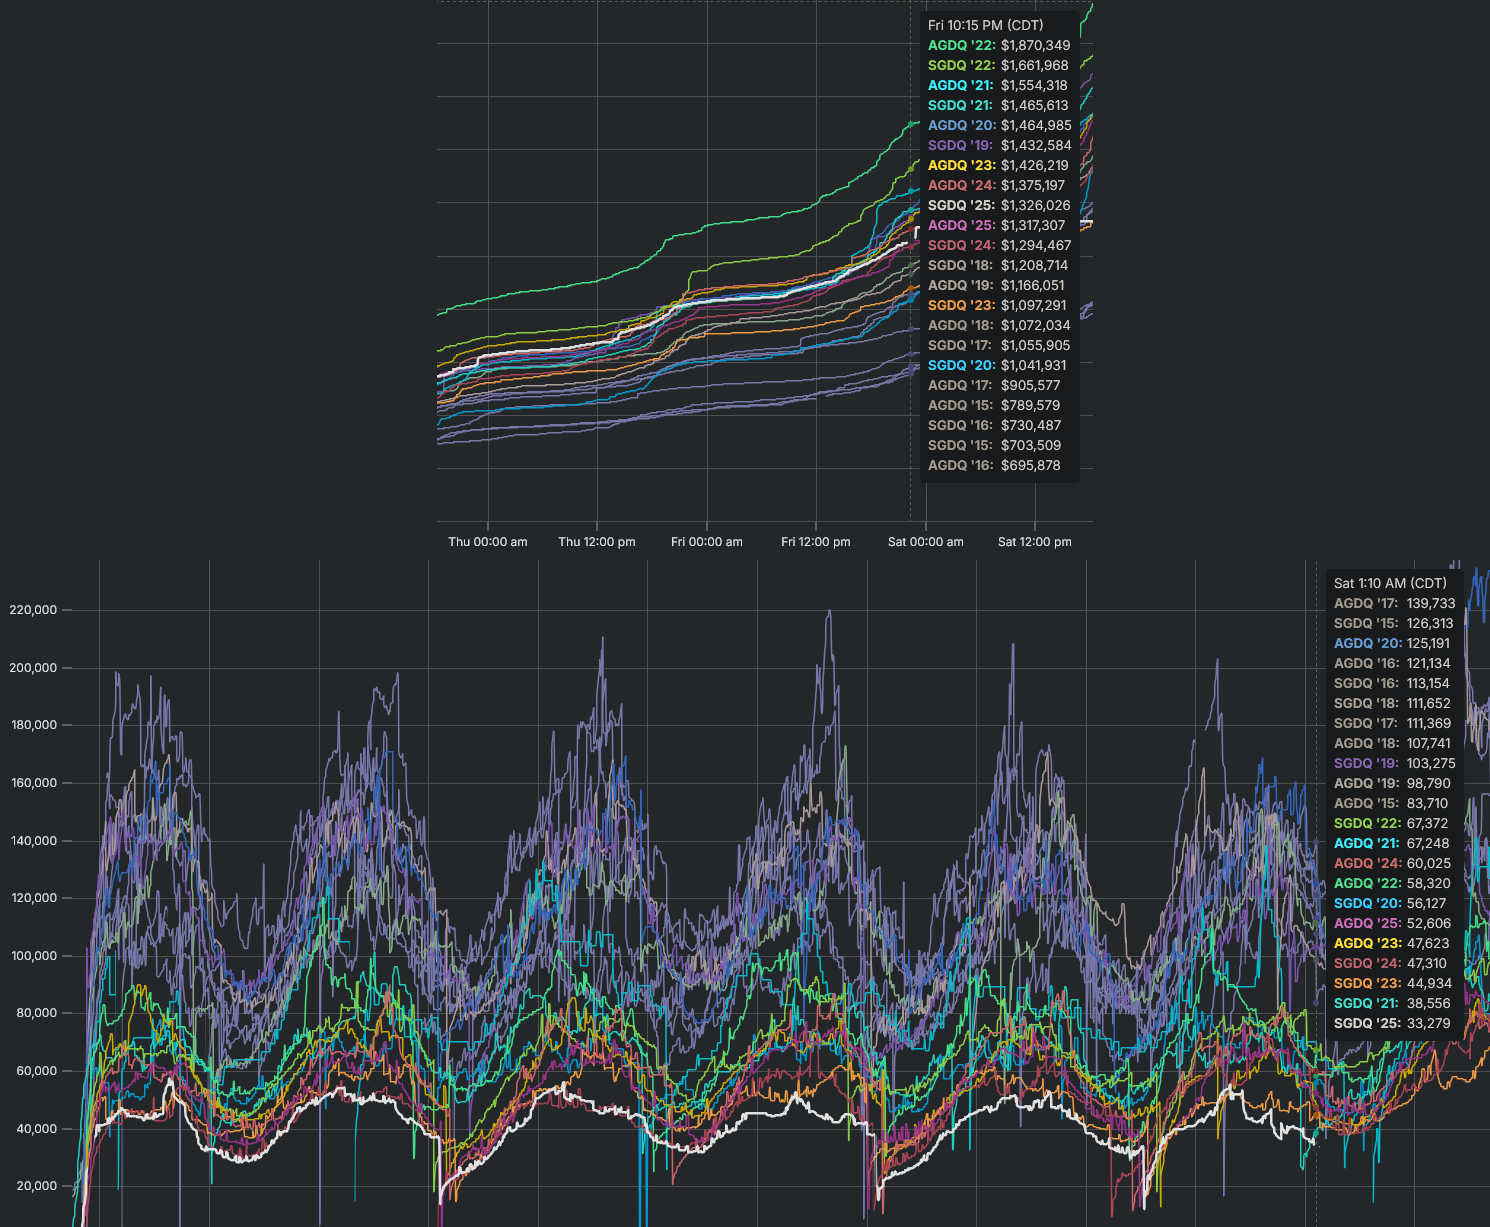
Task: Click the AGDQ '24 60,025 viewers row
Action: pyautogui.click(x=1392, y=863)
